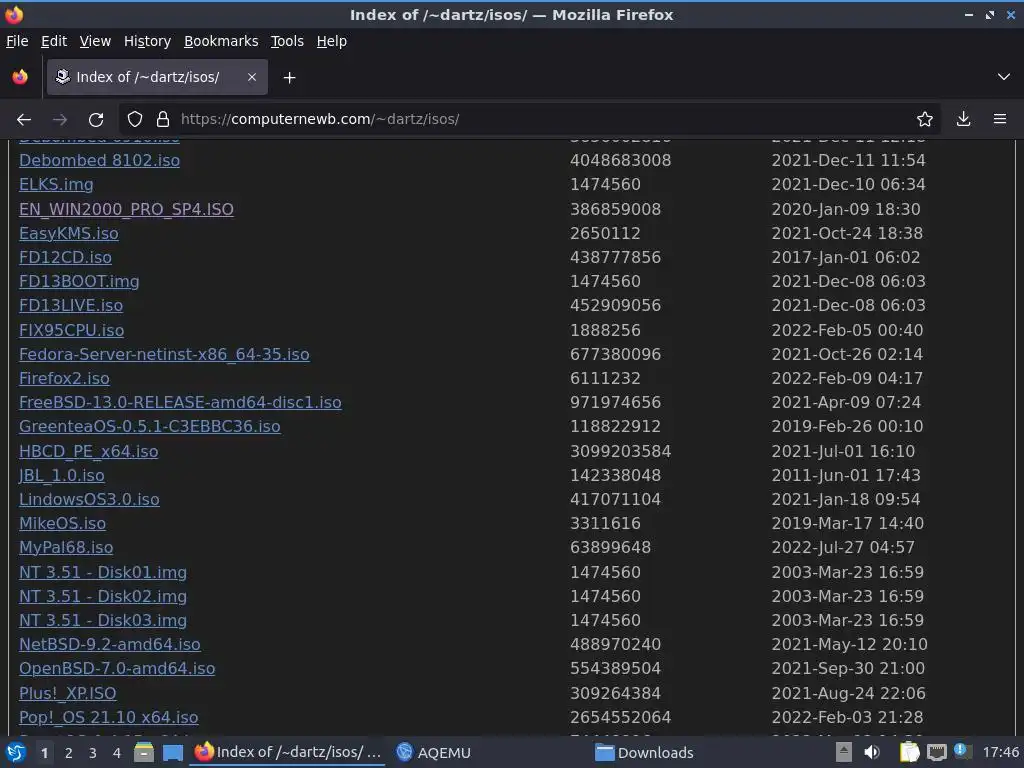Download NetBSD-9.2-amd64.iso
1024x768 pixels.
tap(110, 645)
